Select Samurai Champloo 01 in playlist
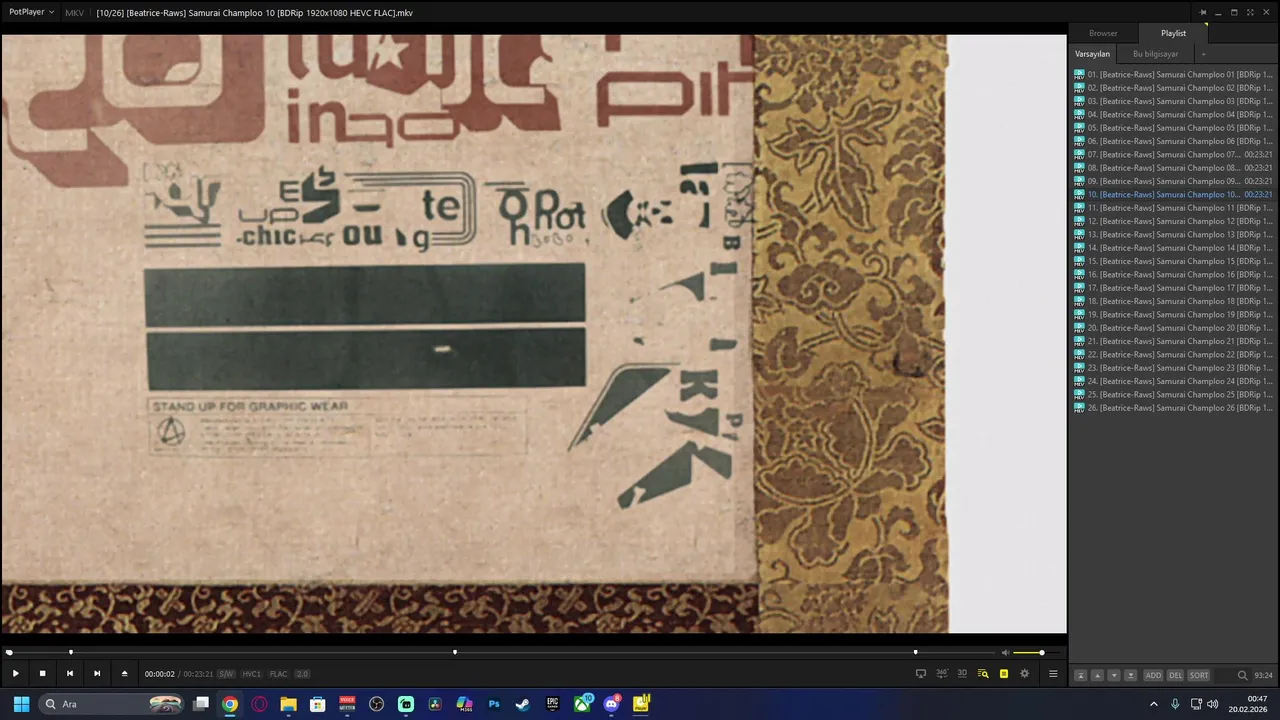The width and height of the screenshot is (1280, 720). click(x=1173, y=75)
